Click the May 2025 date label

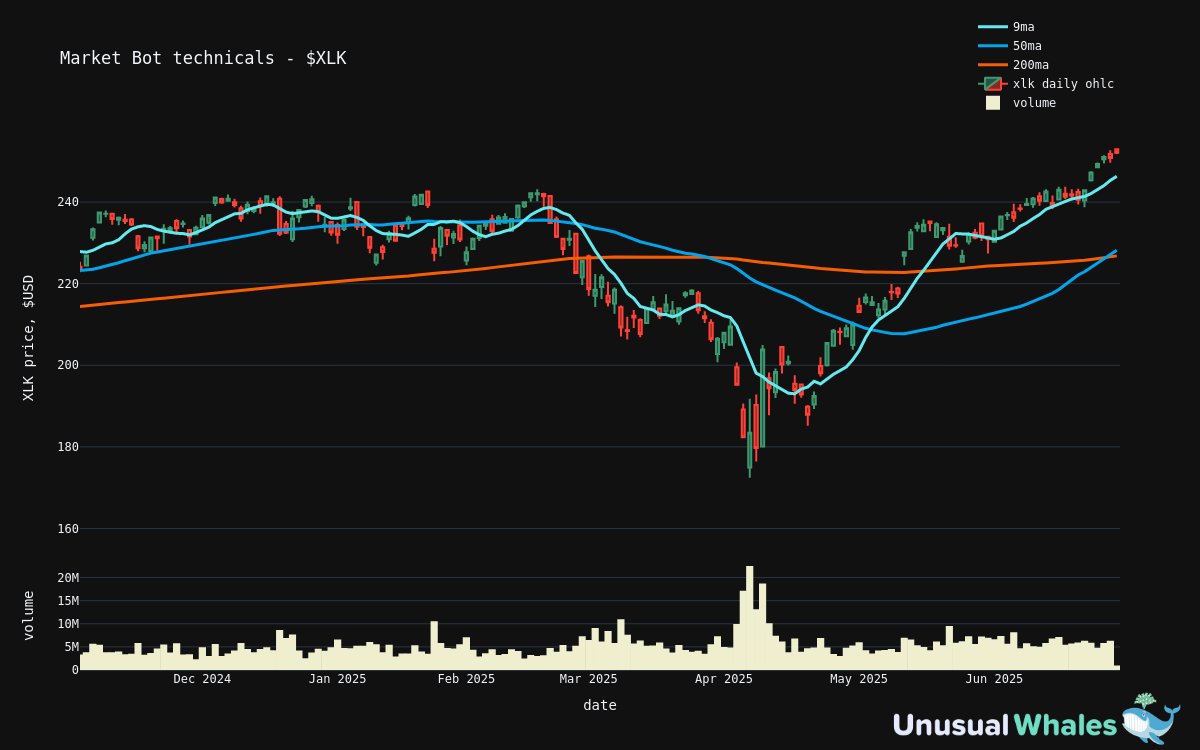pyautogui.click(x=859, y=679)
